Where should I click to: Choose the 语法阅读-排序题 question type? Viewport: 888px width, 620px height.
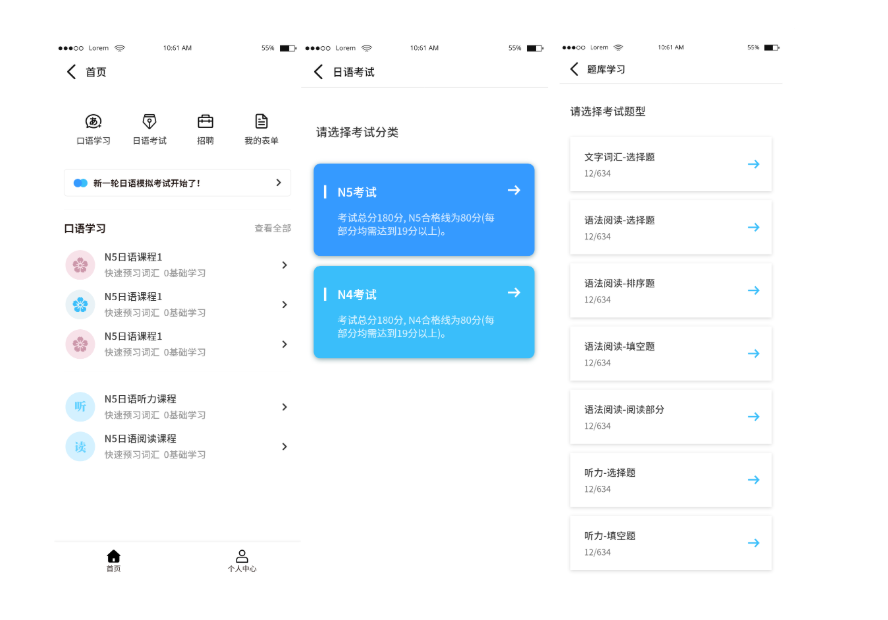click(670, 290)
